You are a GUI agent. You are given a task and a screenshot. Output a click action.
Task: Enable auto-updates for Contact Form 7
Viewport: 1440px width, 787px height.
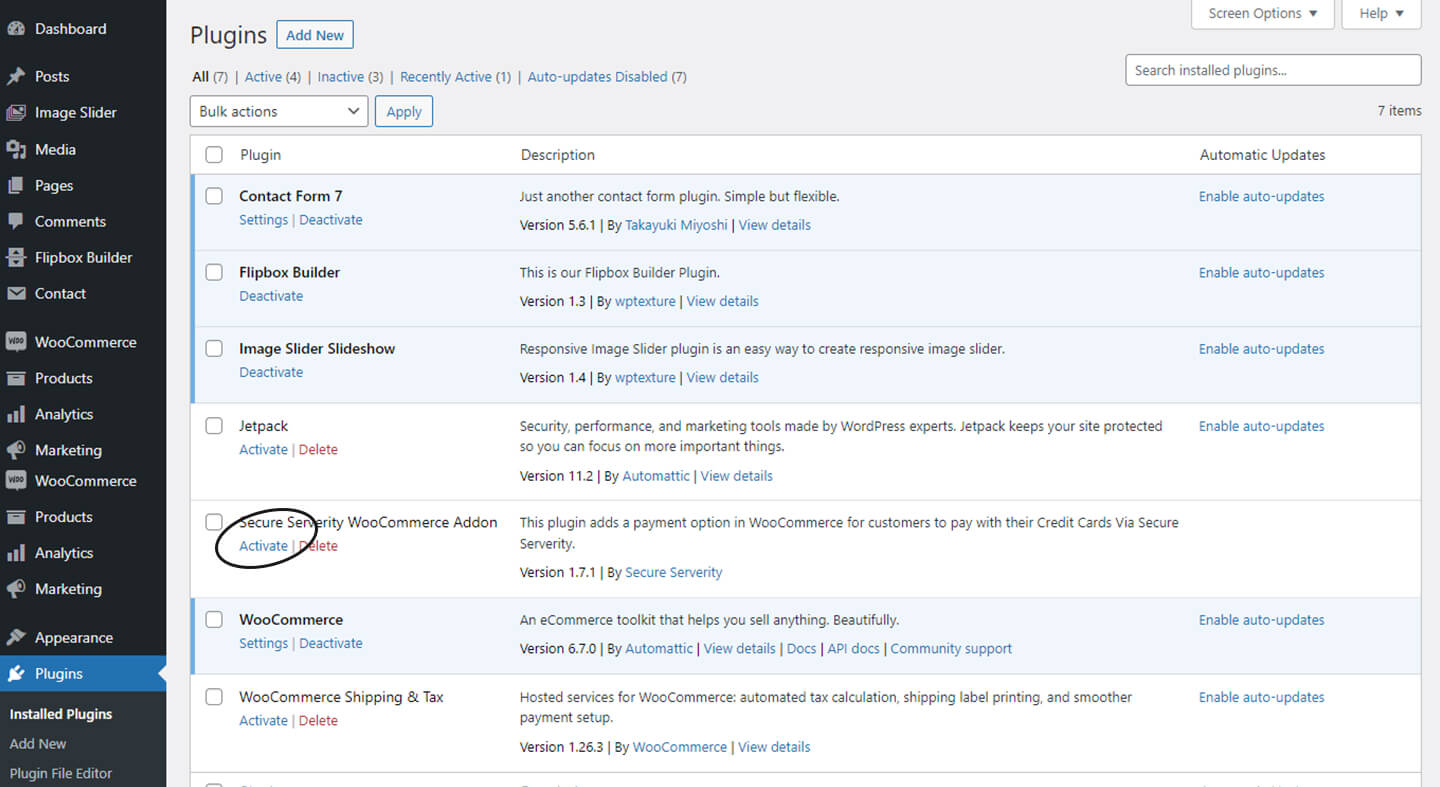coord(1262,197)
